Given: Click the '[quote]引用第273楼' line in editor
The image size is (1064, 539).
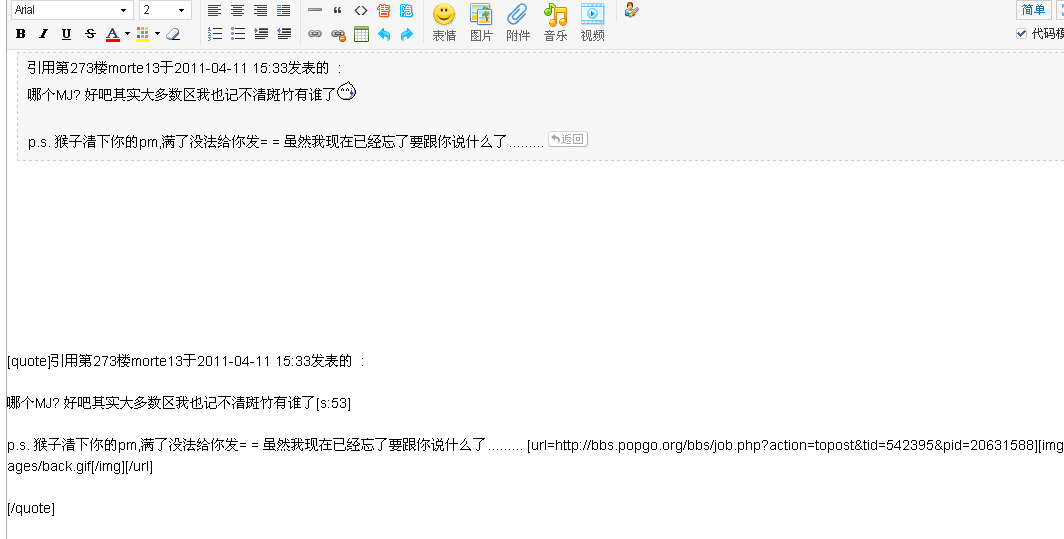Looking at the screenshot, I should pos(186,361).
